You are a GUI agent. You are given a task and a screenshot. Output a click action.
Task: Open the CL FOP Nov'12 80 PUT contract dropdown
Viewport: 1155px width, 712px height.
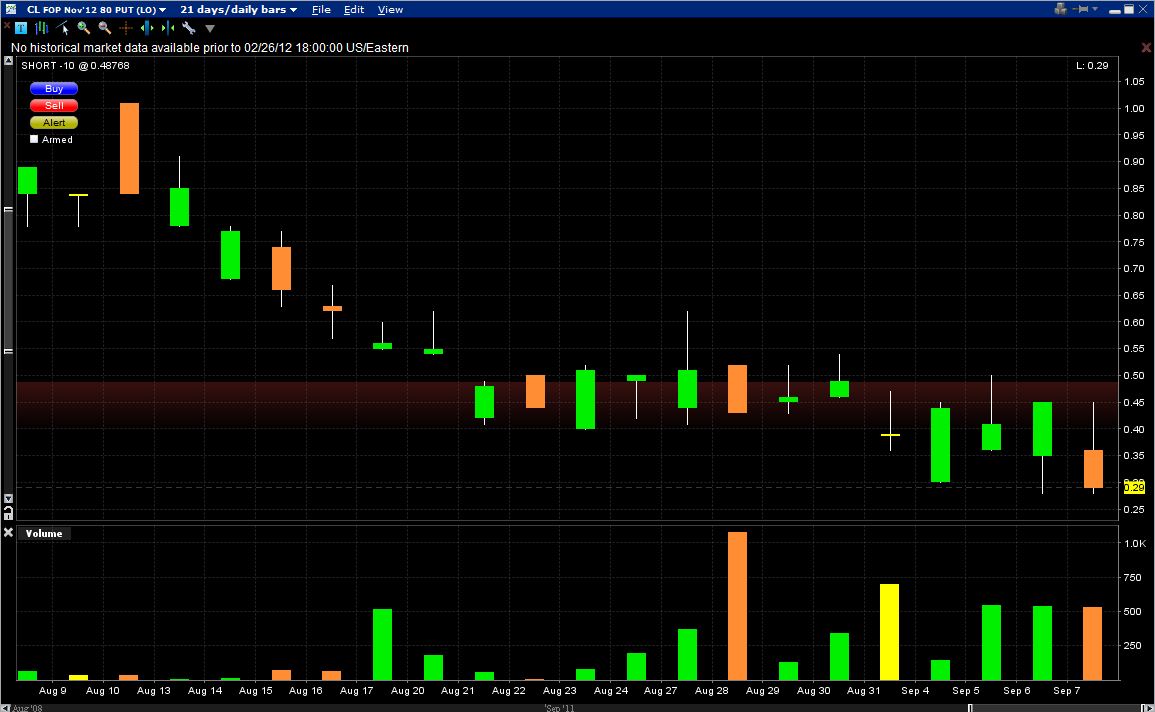click(x=96, y=10)
